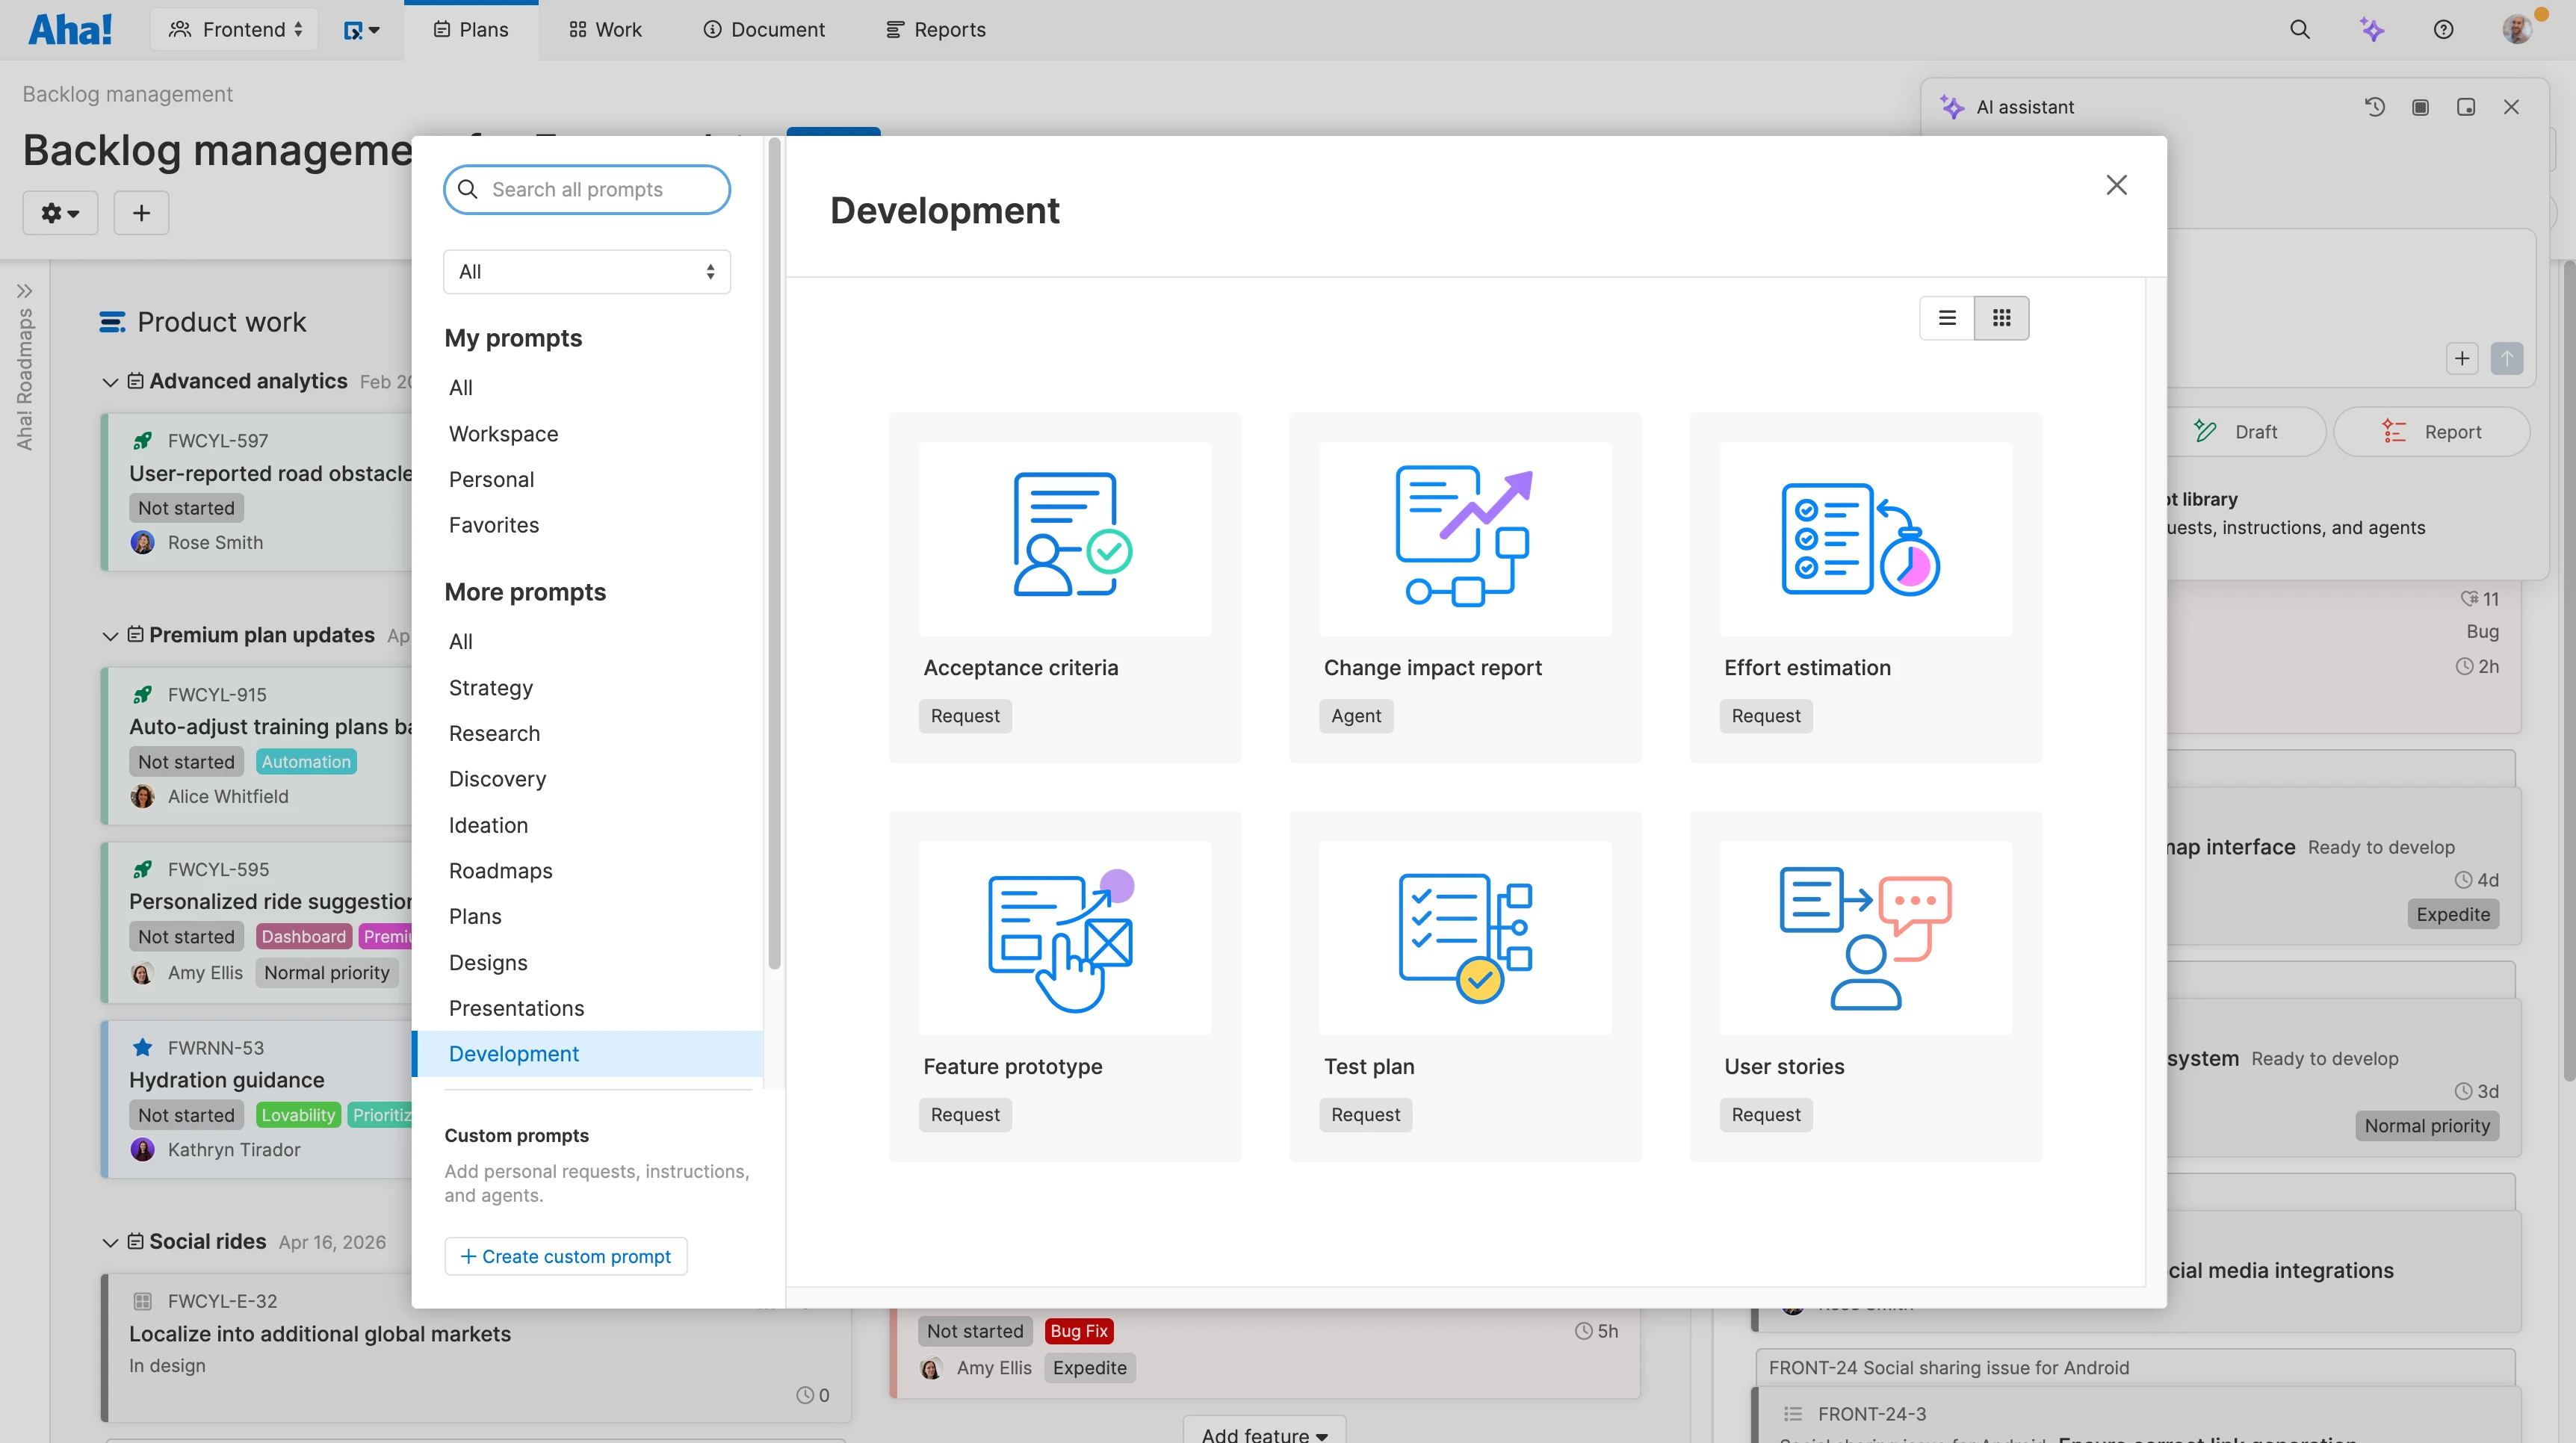Open the Reports tab
This screenshot has width=2576, height=1443.
935,29
